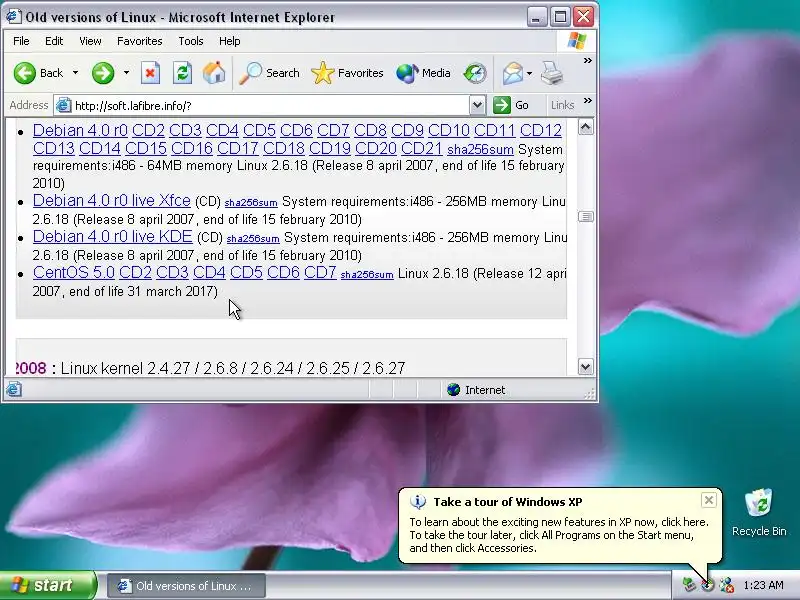Click the Debian CD13 link
Screen dimensions: 800x600
pos(54,148)
